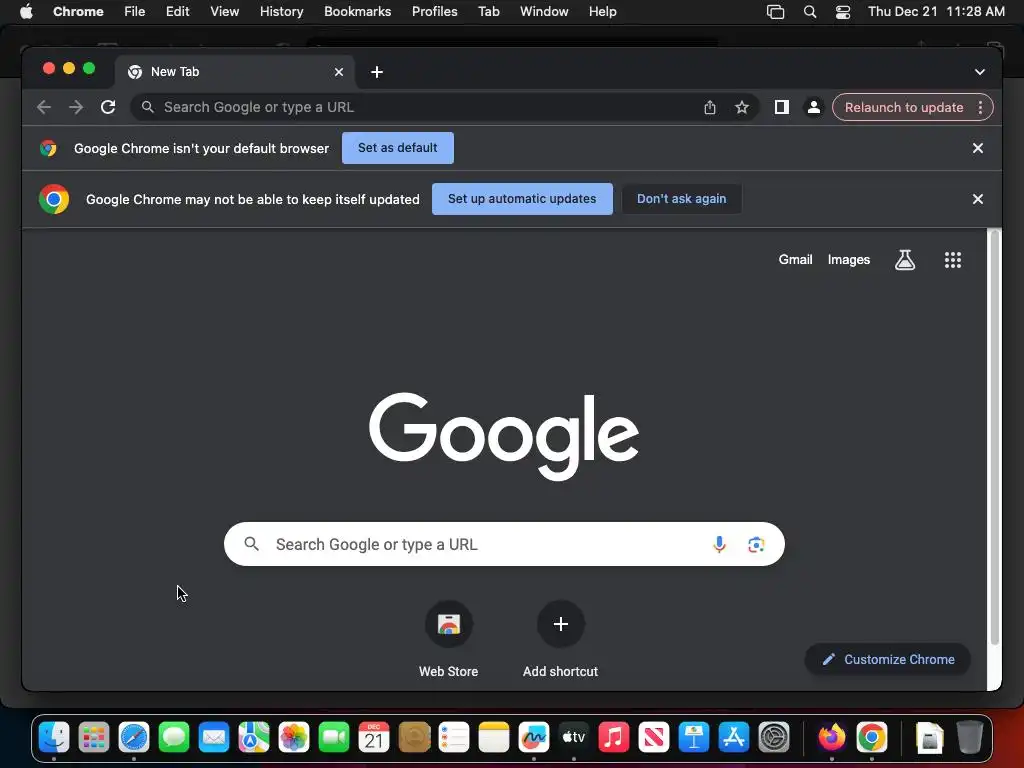The image size is (1024, 768).
Task: Click the page vertical scrollbar
Action: pyautogui.click(x=994, y=438)
